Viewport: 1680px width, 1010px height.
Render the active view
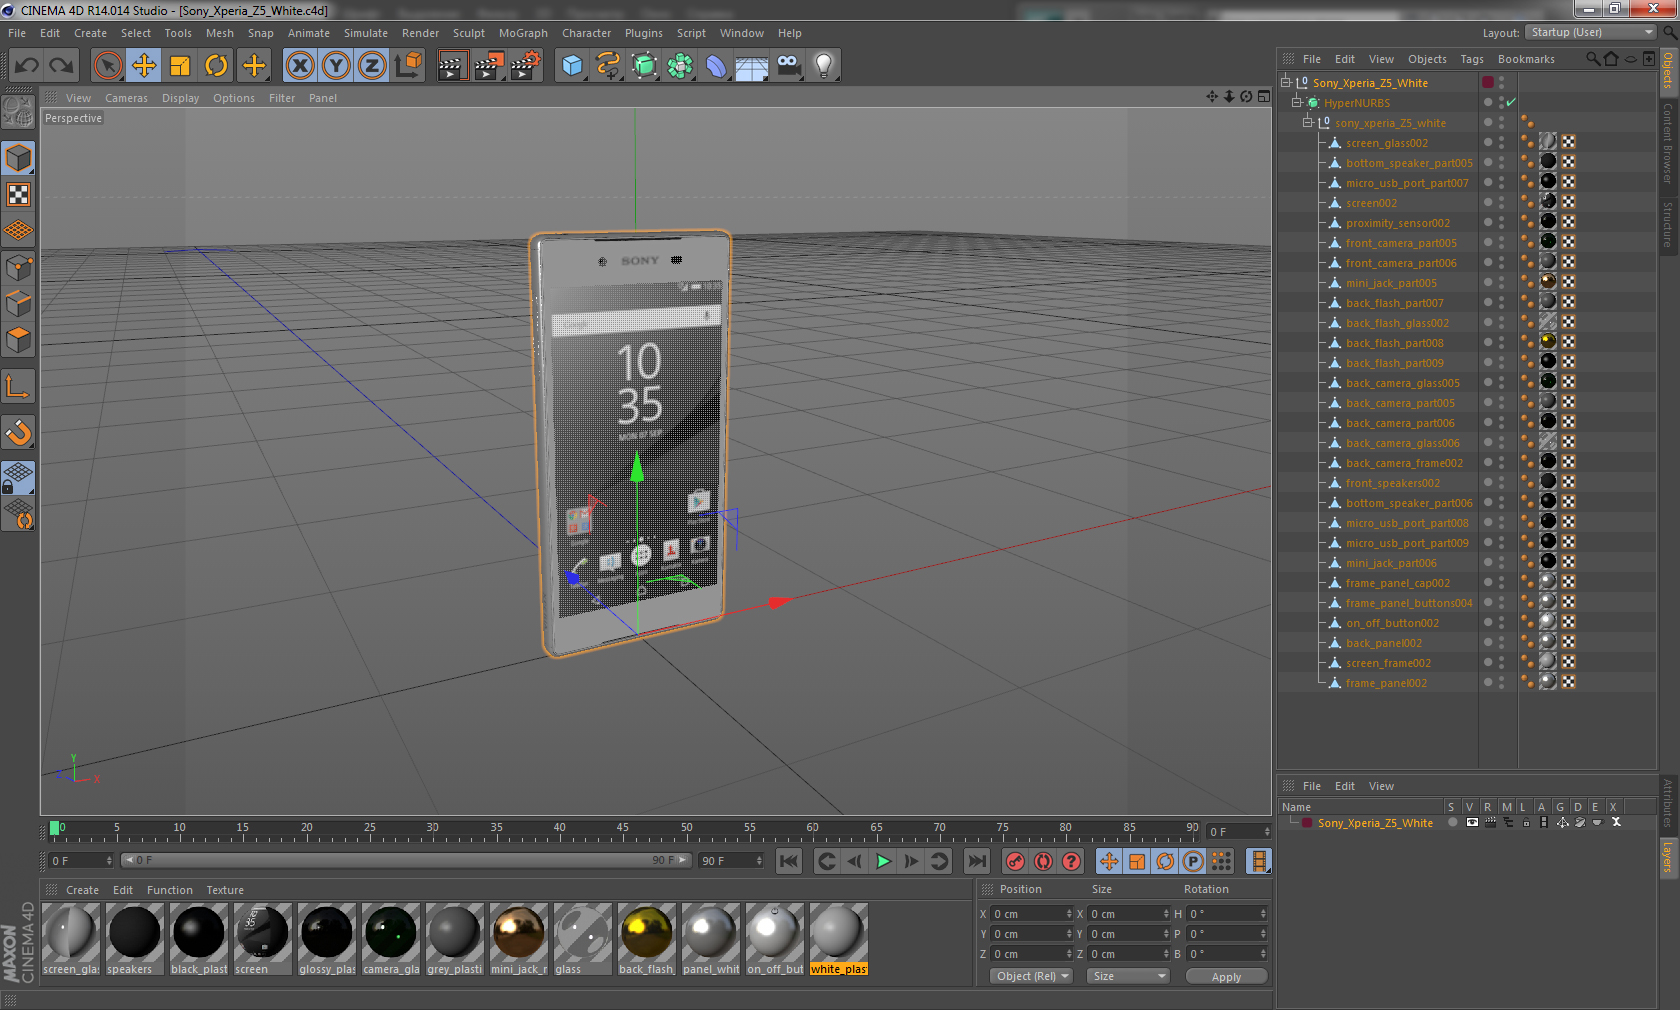(453, 66)
